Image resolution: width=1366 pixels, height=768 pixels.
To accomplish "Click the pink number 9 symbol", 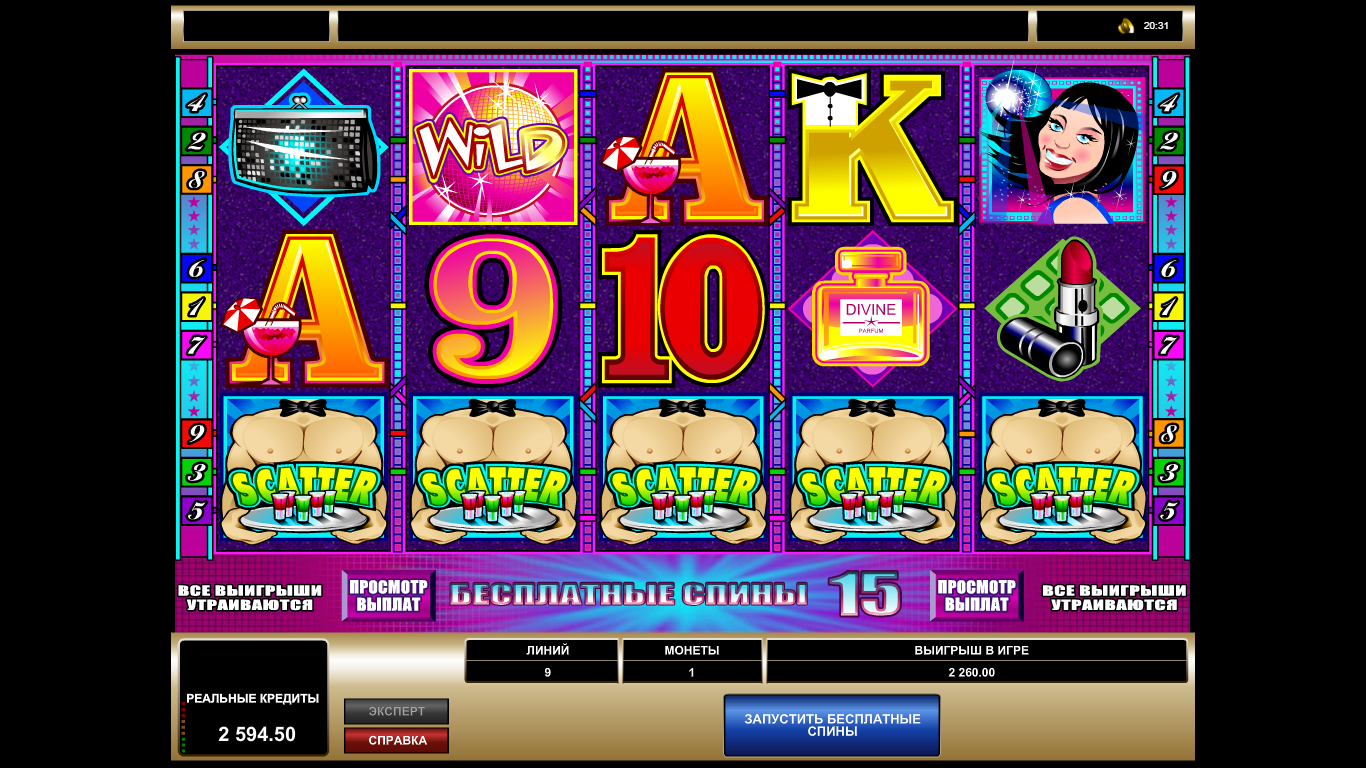I will point(493,309).
